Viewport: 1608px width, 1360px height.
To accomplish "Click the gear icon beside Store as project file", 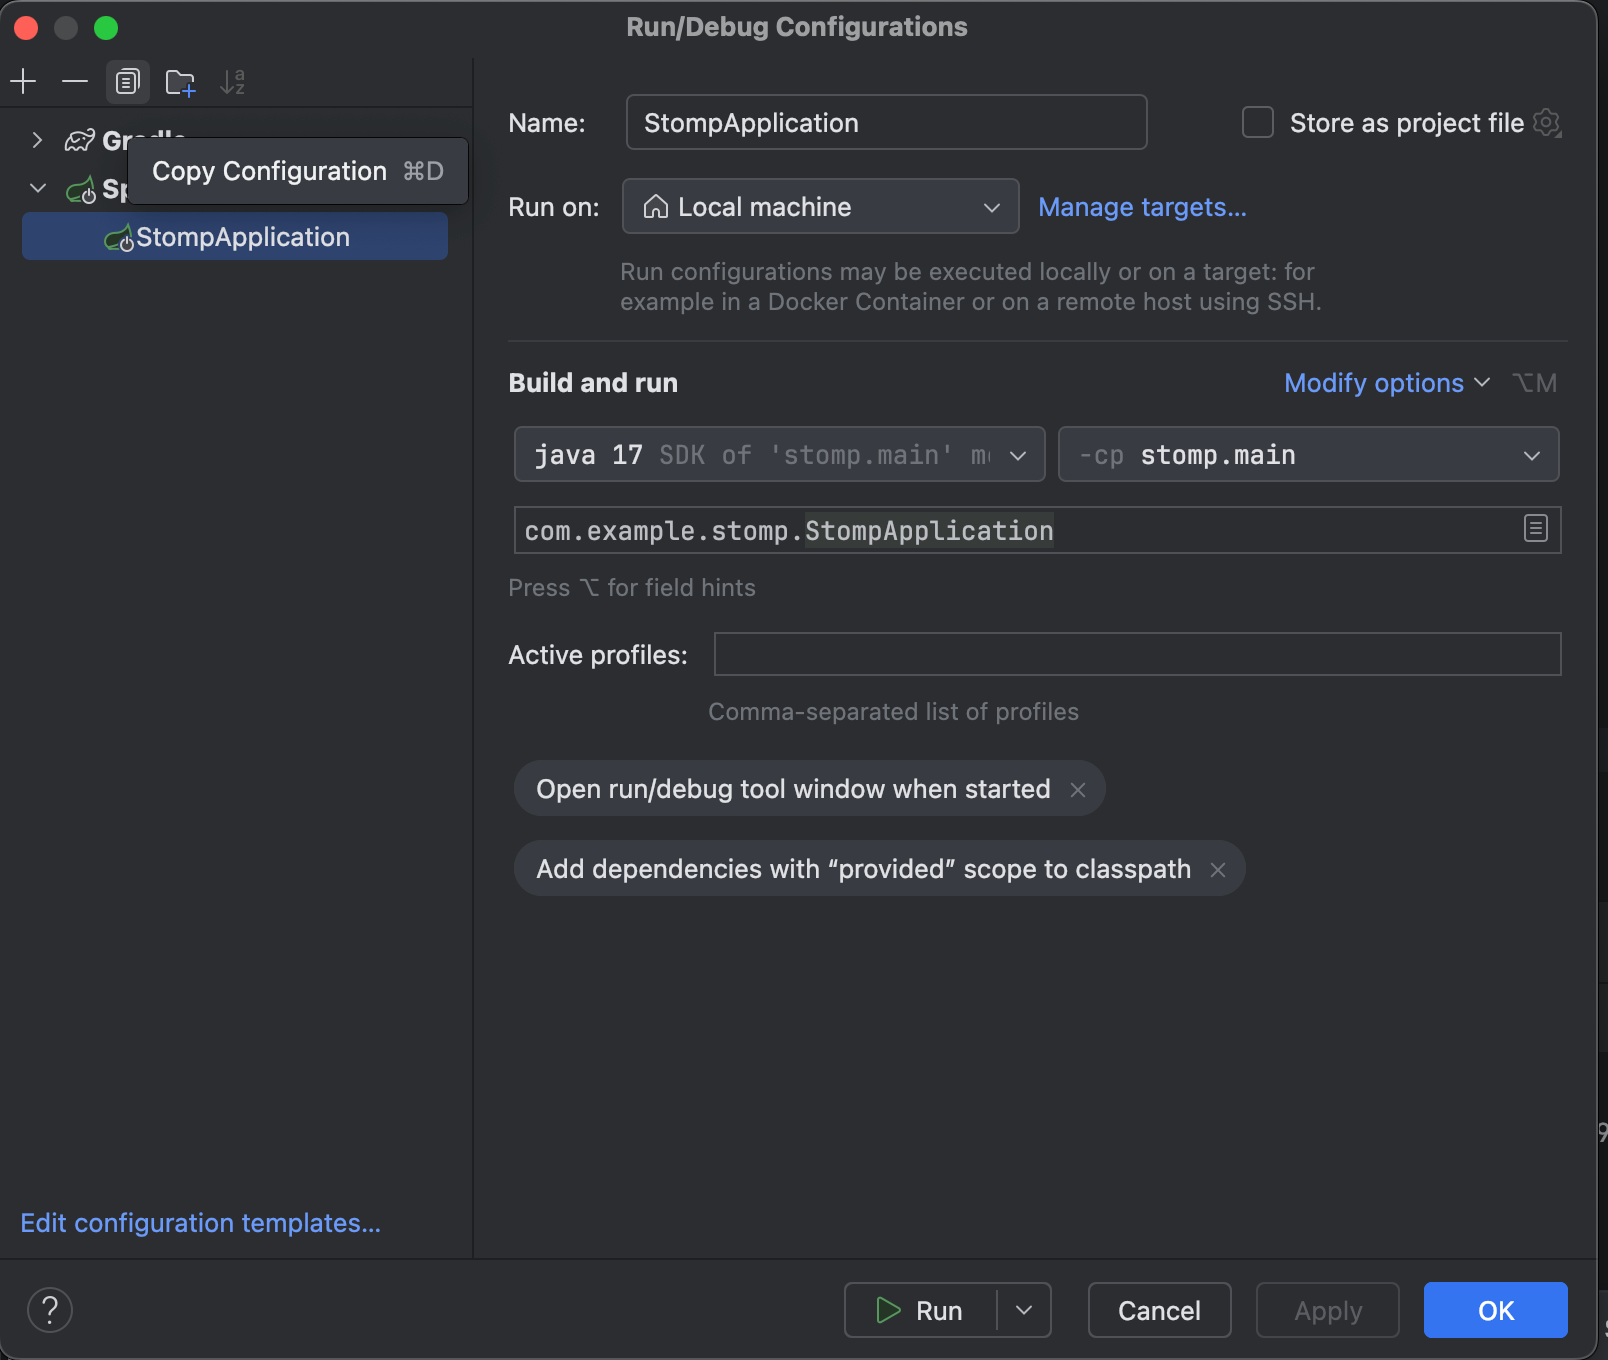I will [1547, 123].
